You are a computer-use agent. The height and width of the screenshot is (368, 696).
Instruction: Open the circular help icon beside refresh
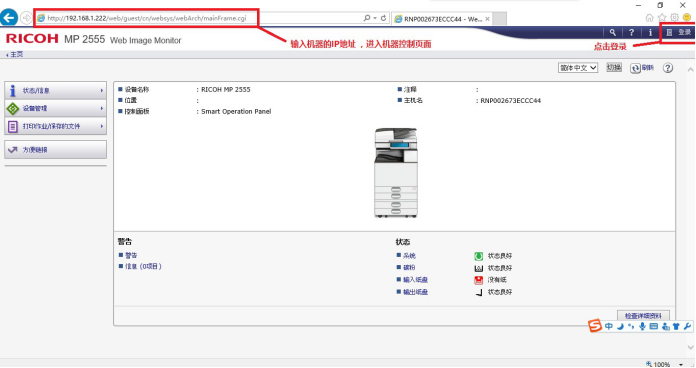(668, 68)
